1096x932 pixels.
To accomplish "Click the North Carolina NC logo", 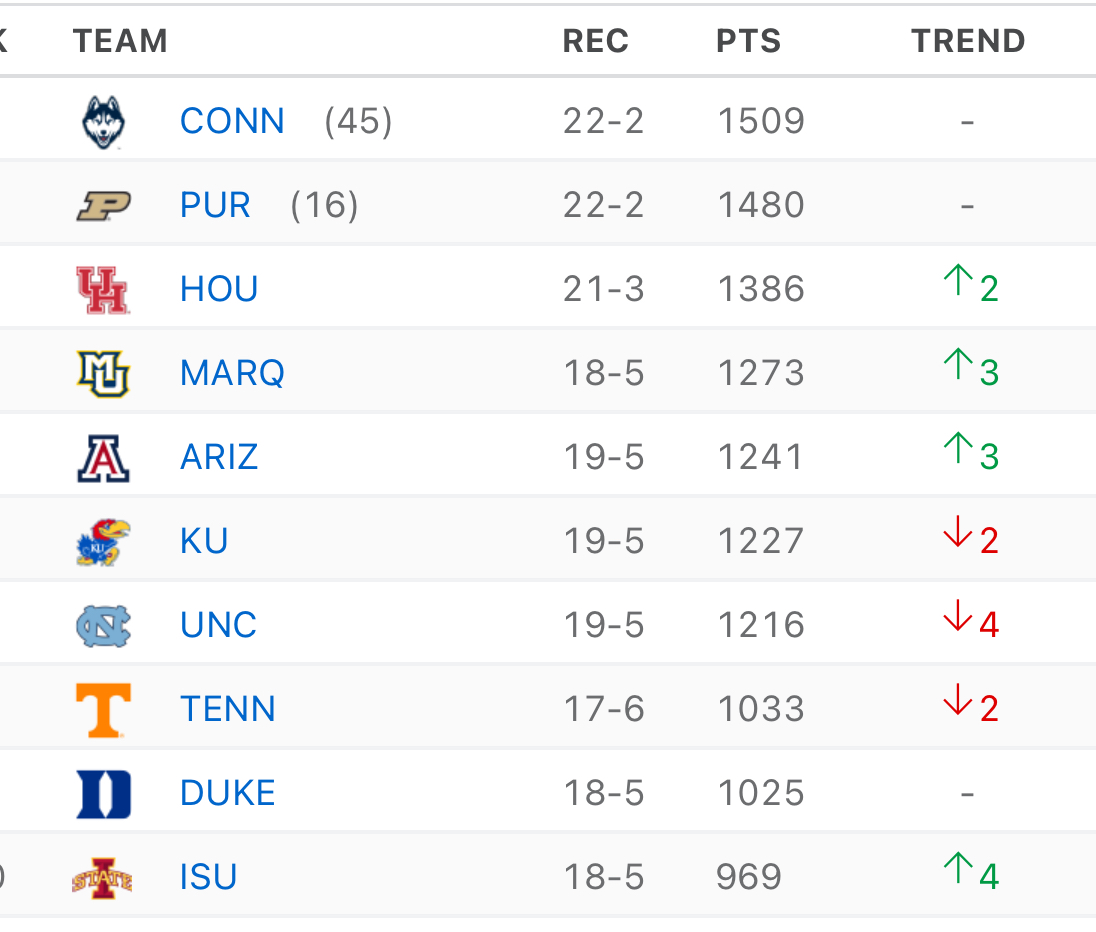I will (x=103, y=626).
